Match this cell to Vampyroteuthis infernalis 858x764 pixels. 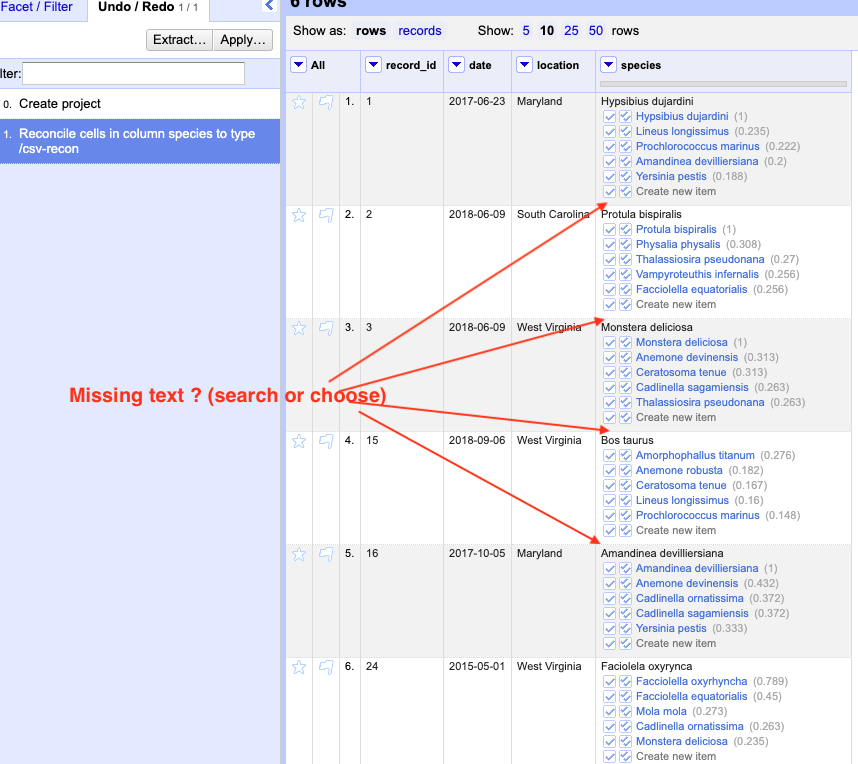coord(610,275)
